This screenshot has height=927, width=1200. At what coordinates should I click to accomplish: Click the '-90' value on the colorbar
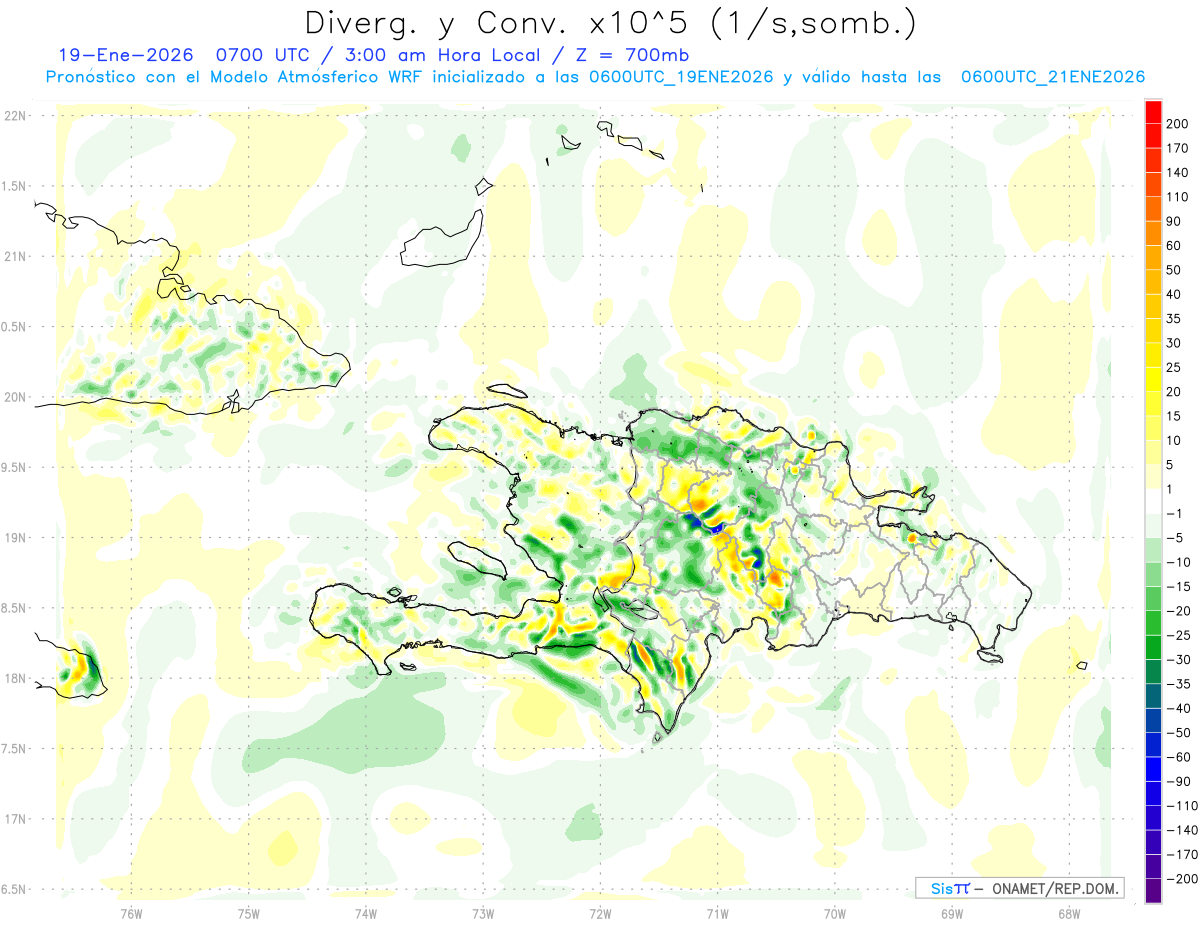1177,782
